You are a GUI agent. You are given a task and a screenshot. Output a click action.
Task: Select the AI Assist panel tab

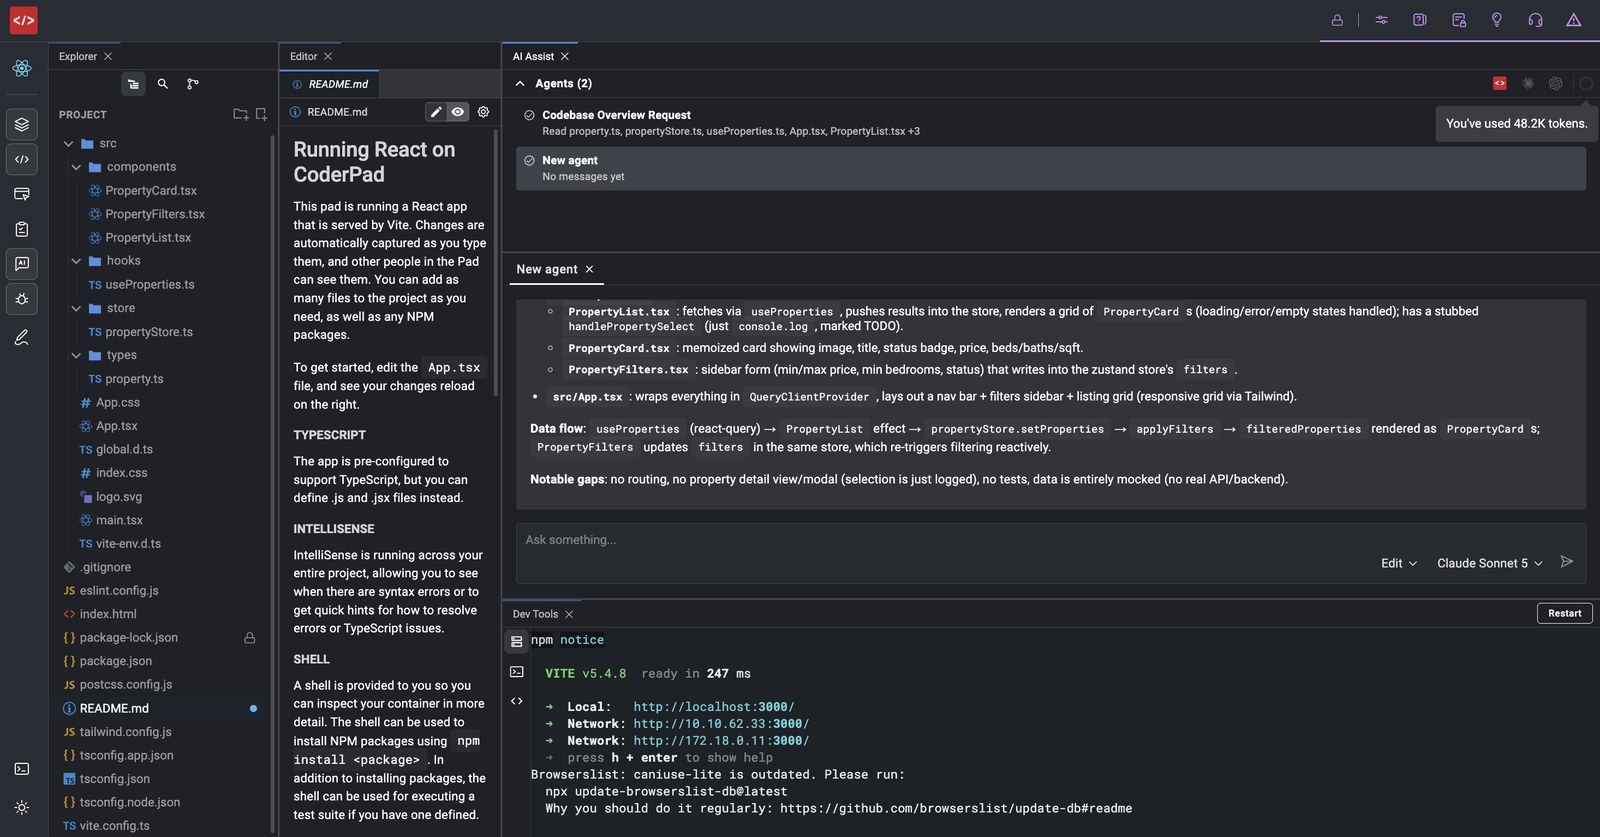[533, 56]
